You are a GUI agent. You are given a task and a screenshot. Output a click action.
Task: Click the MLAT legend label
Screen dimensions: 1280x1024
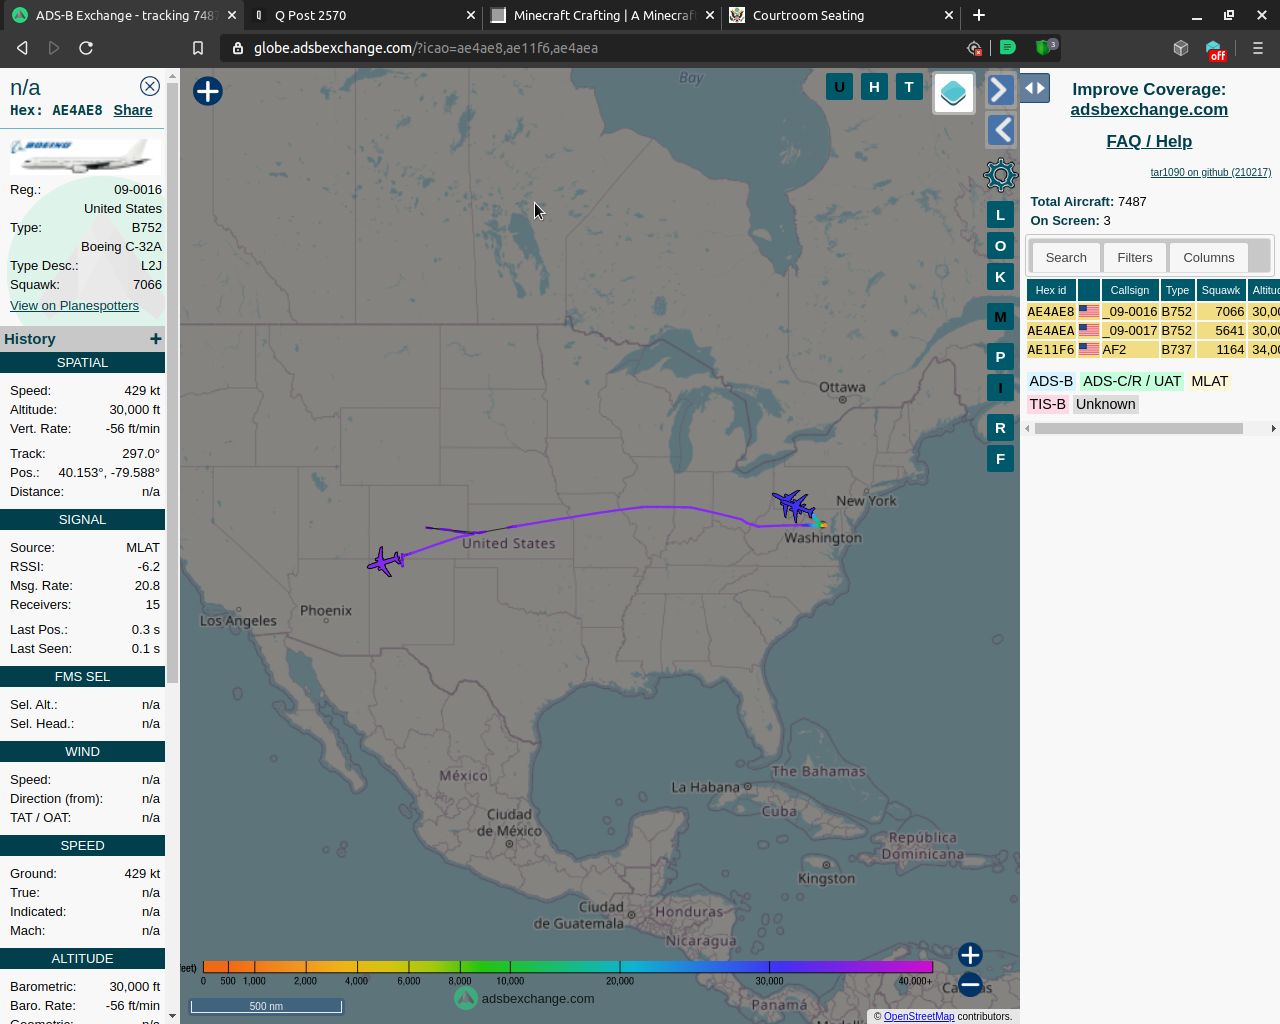coord(1209,381)
